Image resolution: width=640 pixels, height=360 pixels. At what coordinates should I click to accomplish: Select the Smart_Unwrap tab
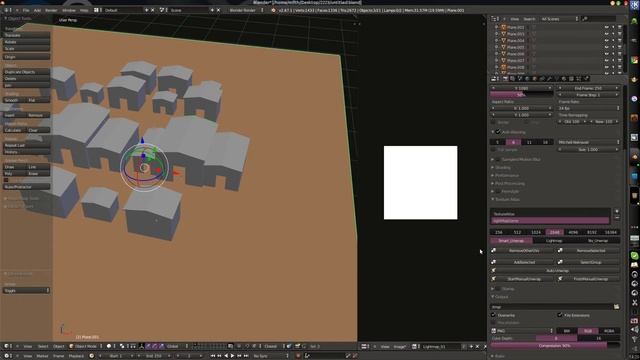pos(511,241)
